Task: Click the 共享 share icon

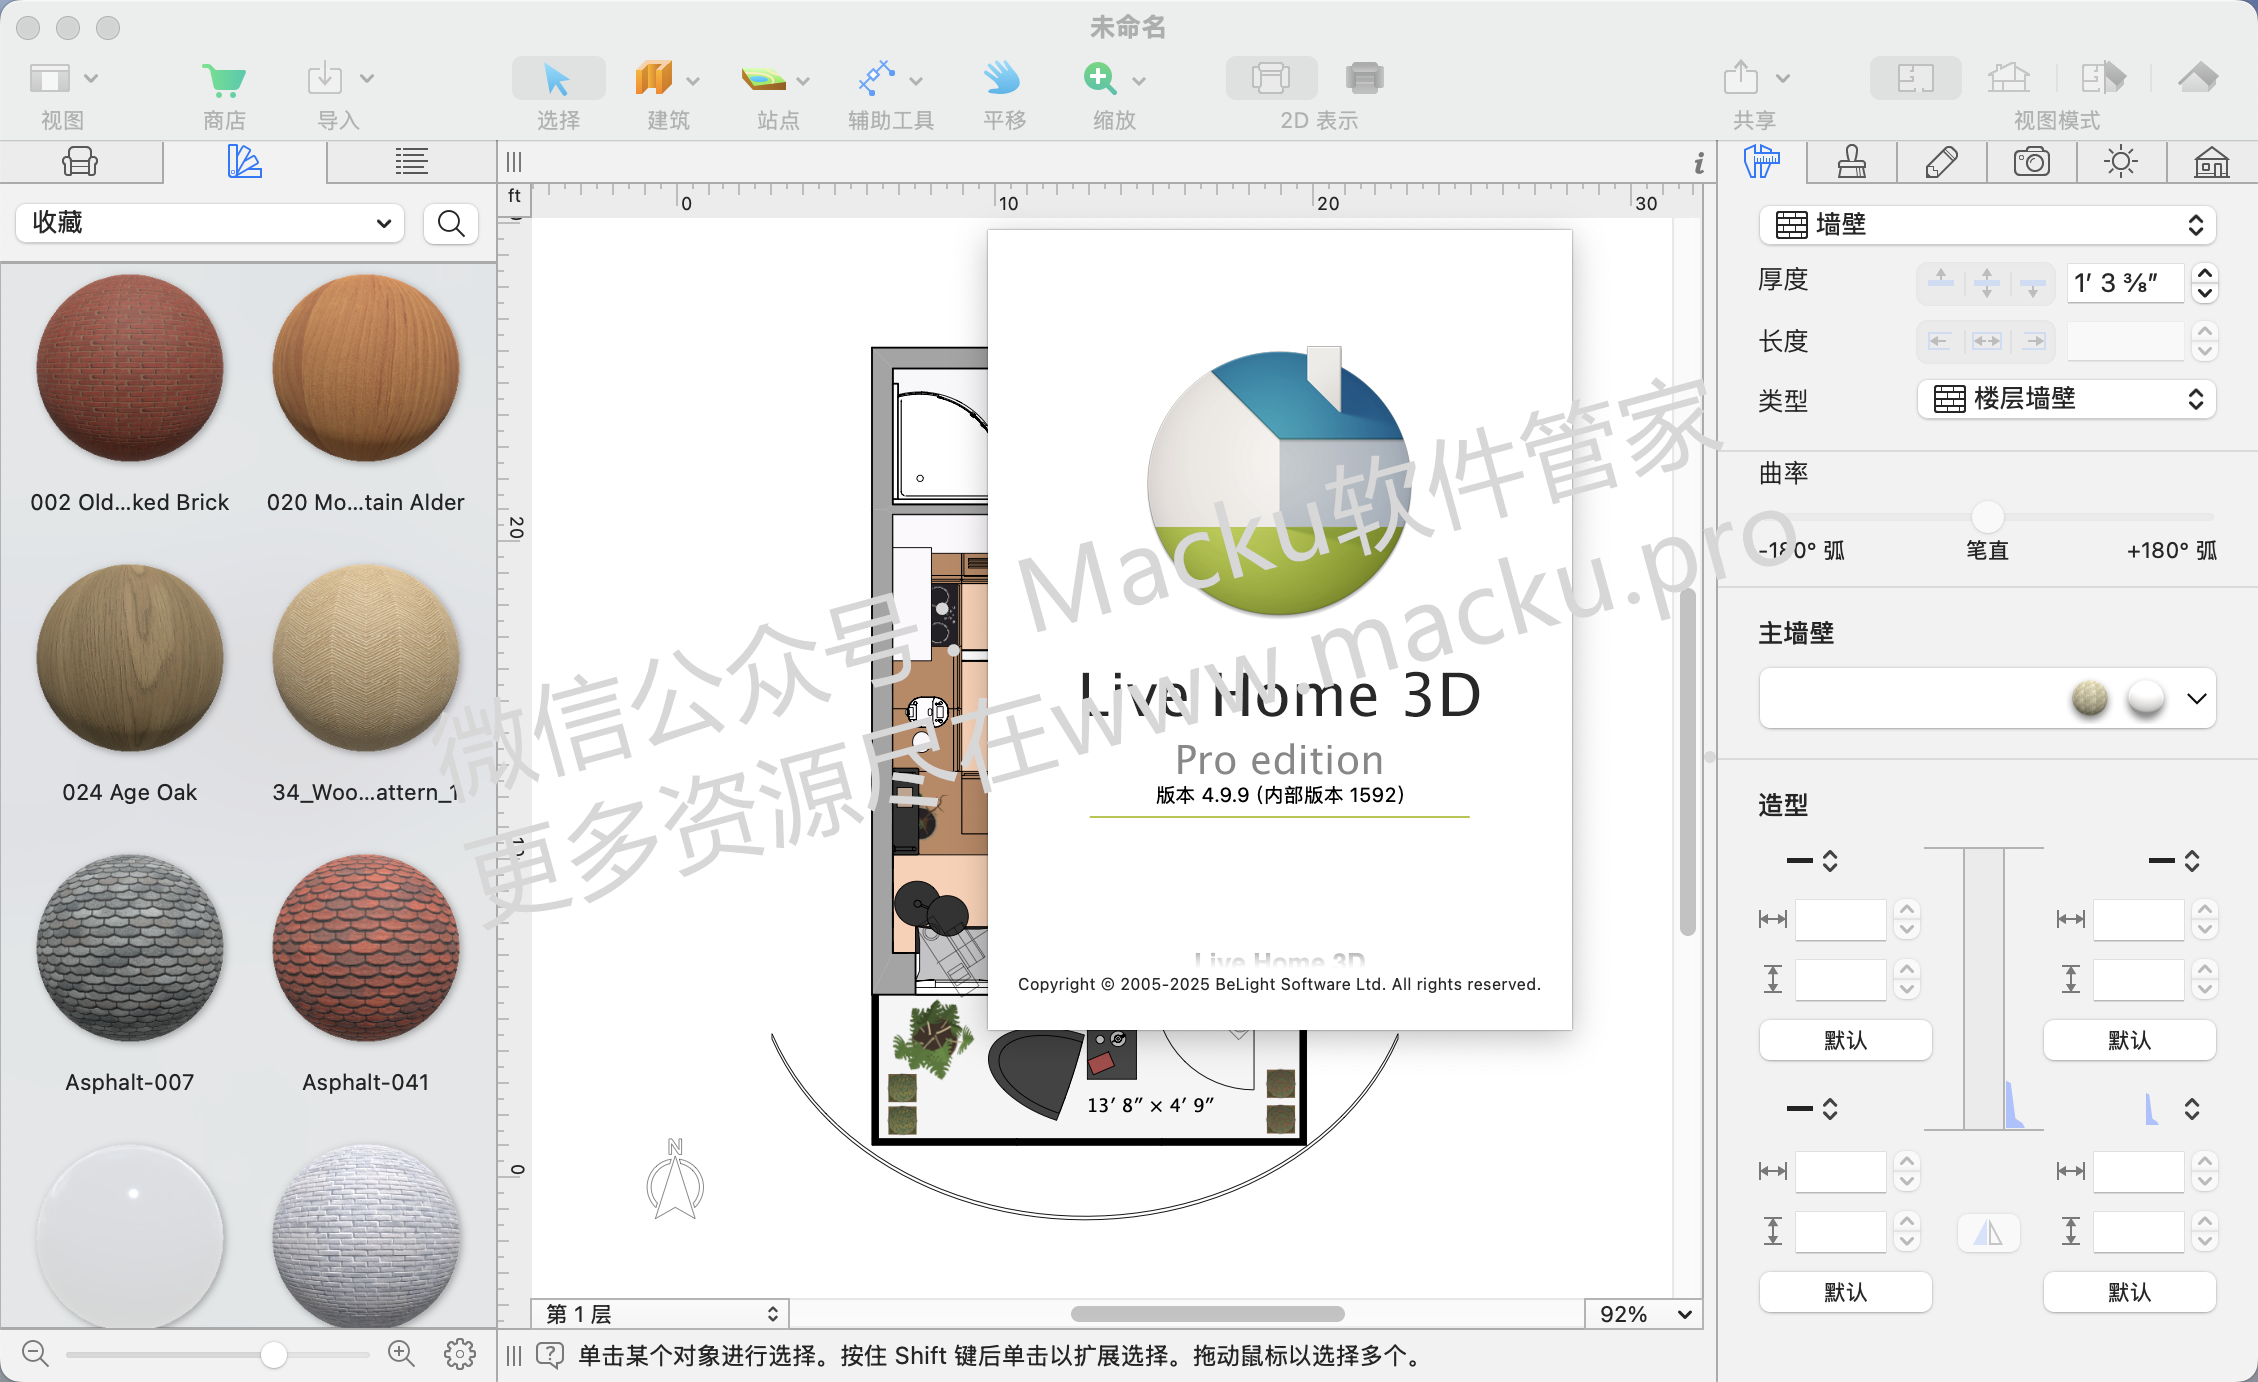Action: pyautogui.click(x=1741, y=79)
